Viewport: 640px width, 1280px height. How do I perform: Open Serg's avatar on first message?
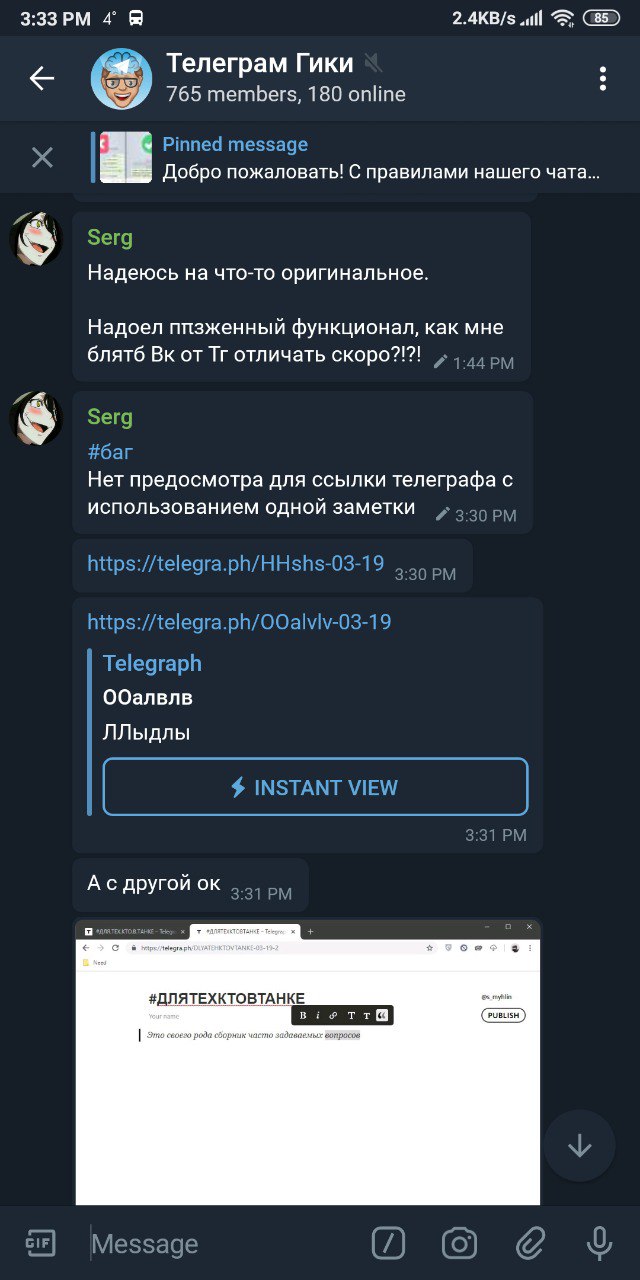[36, 238]
